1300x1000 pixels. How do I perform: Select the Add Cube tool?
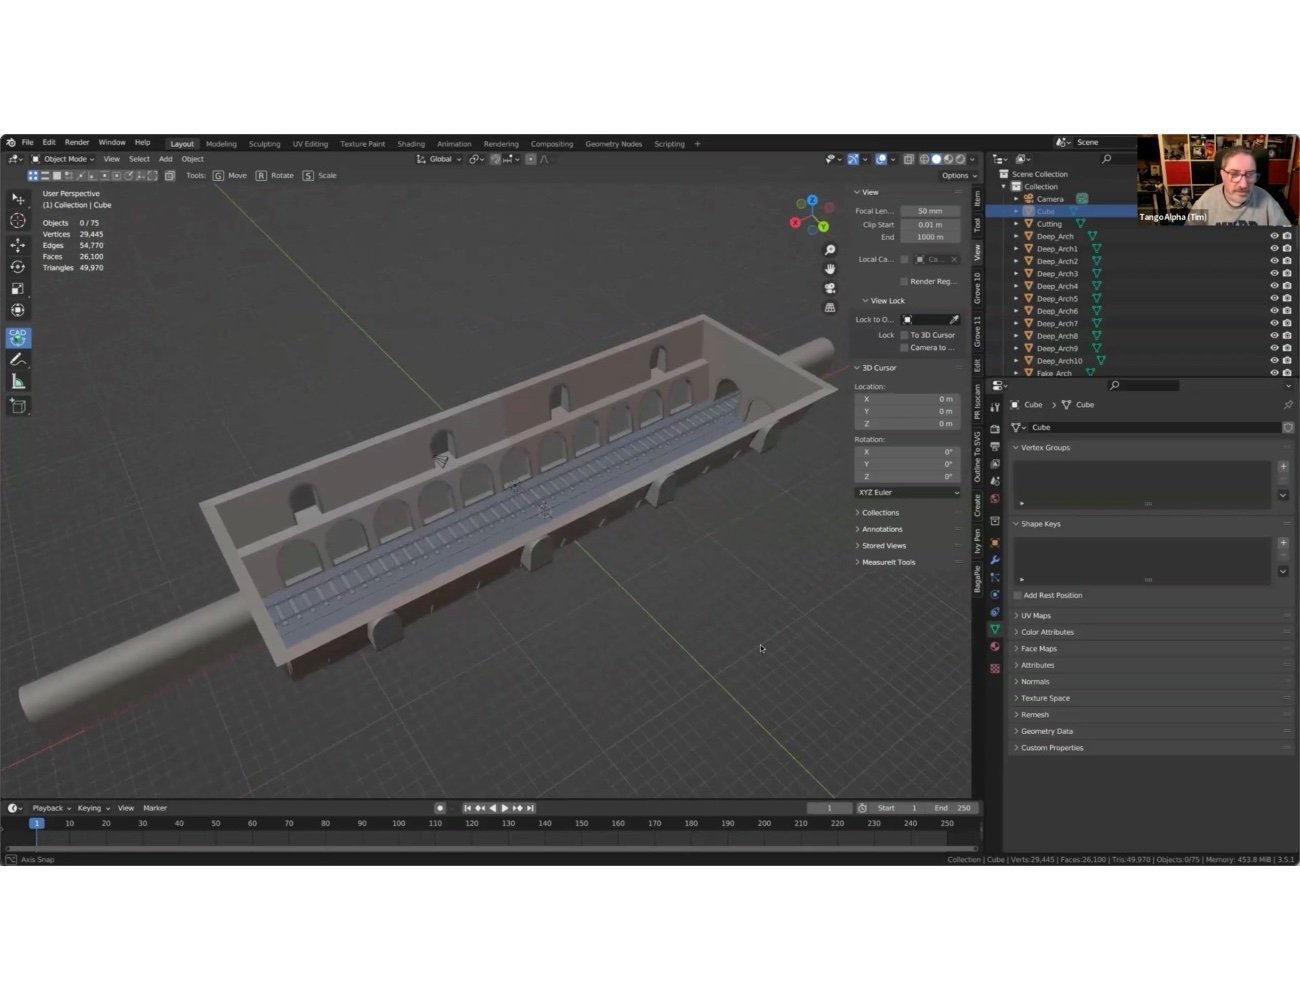pyautogui.click(x=18, y=404)
